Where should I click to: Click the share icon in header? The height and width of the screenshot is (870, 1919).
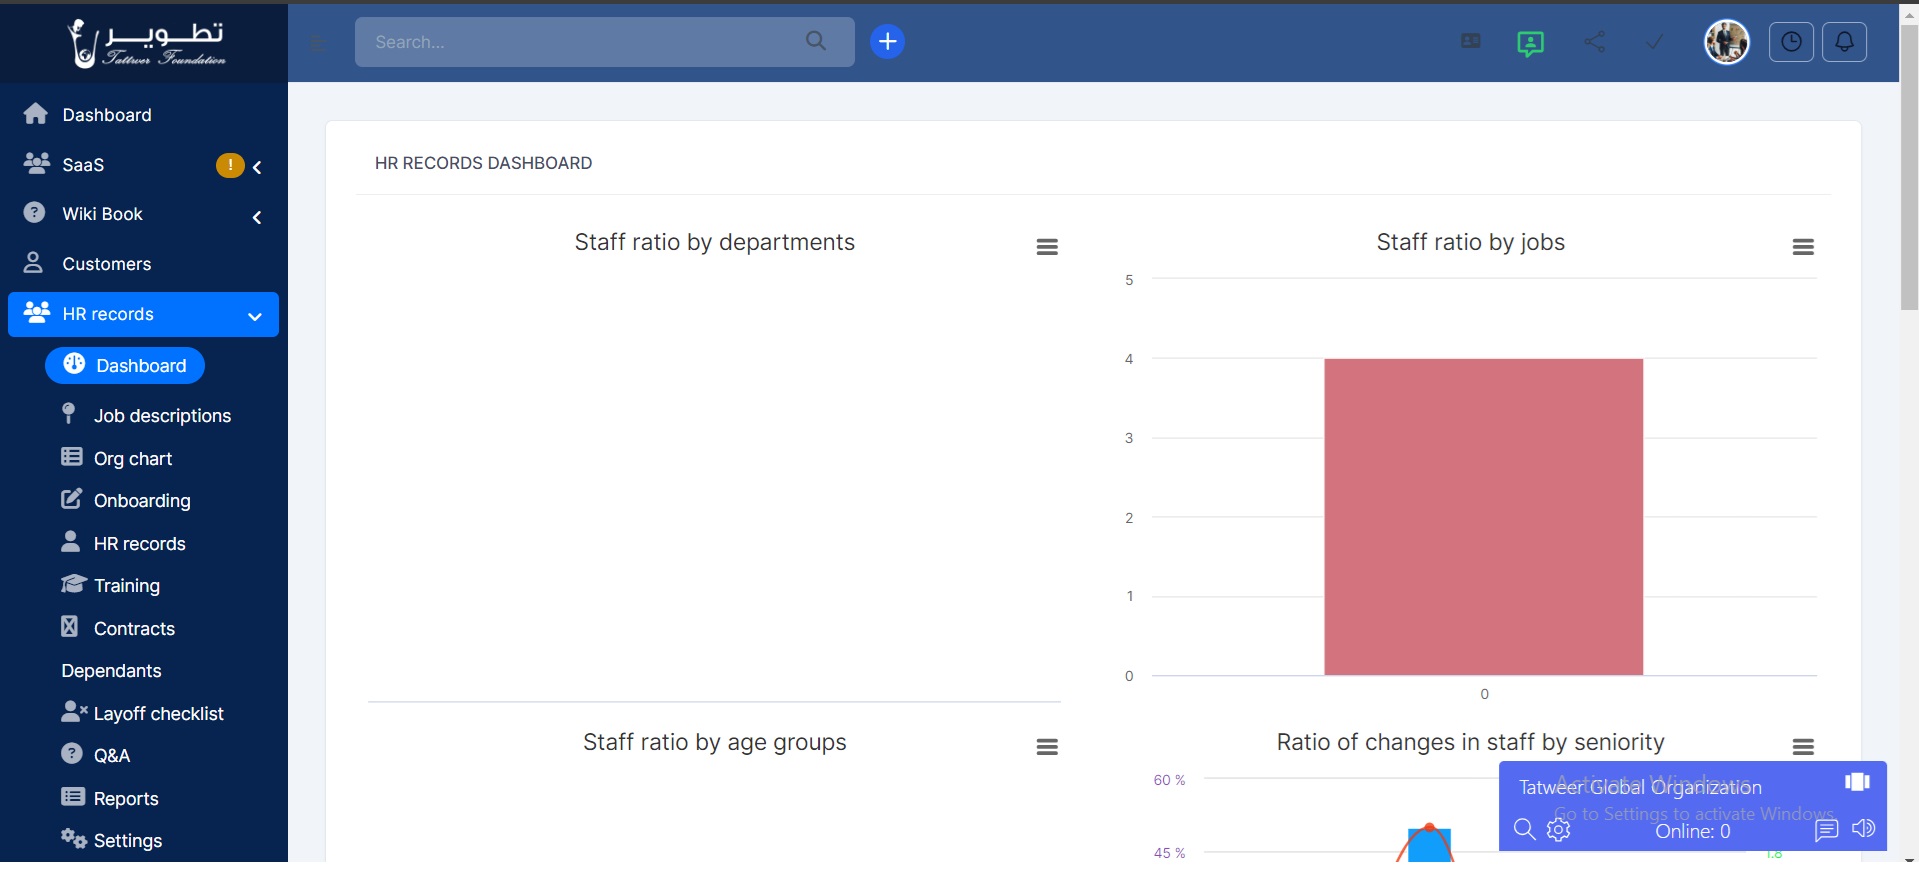tap(1594, 42)
